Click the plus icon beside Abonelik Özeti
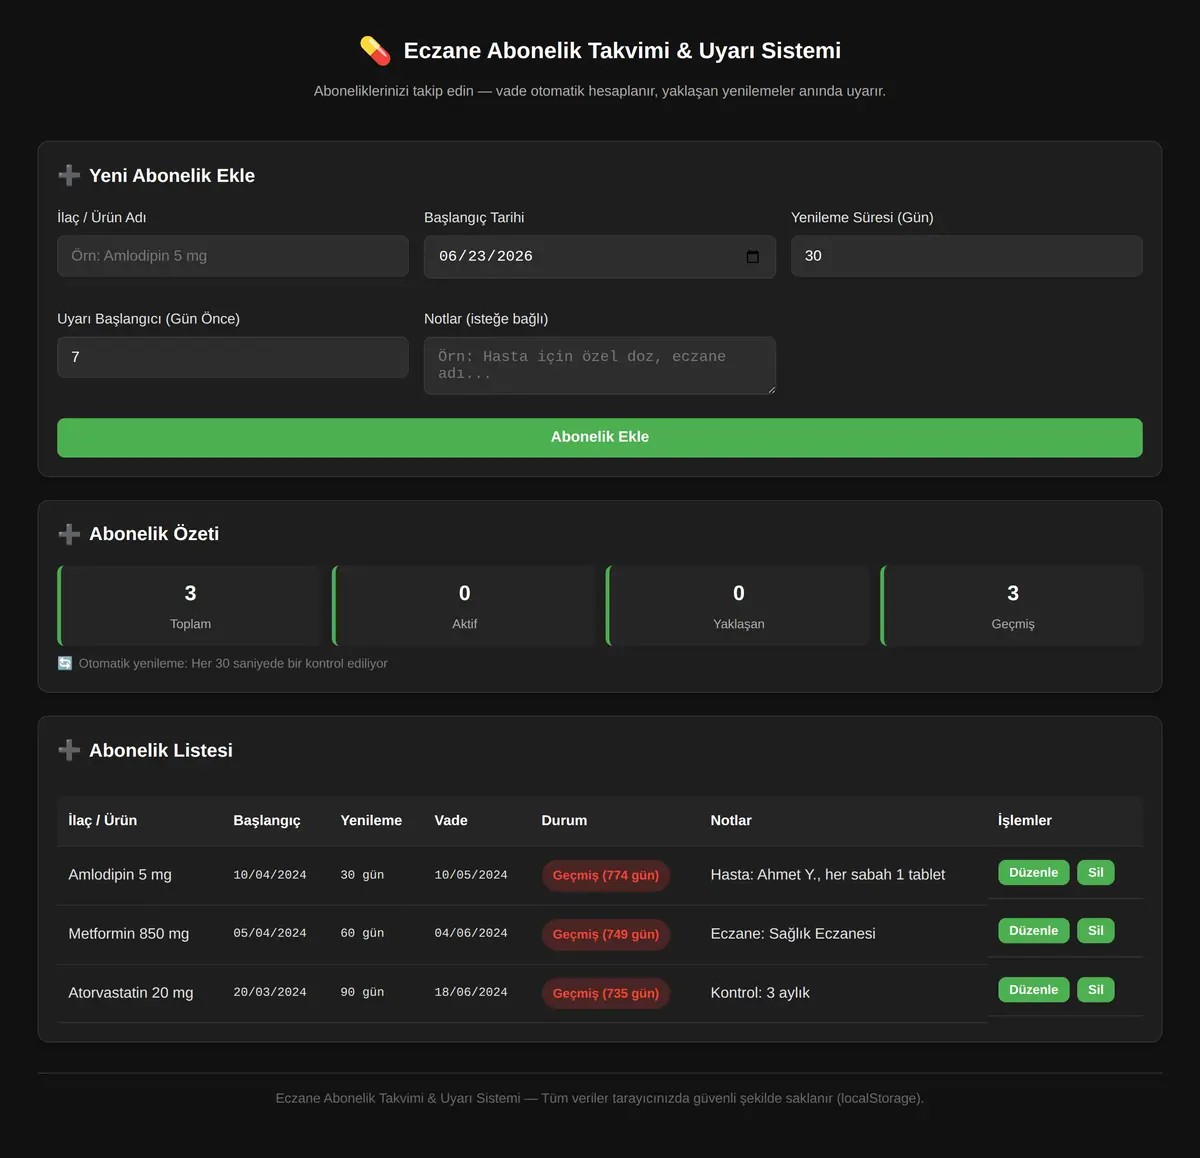 click(x=69, y=534)
